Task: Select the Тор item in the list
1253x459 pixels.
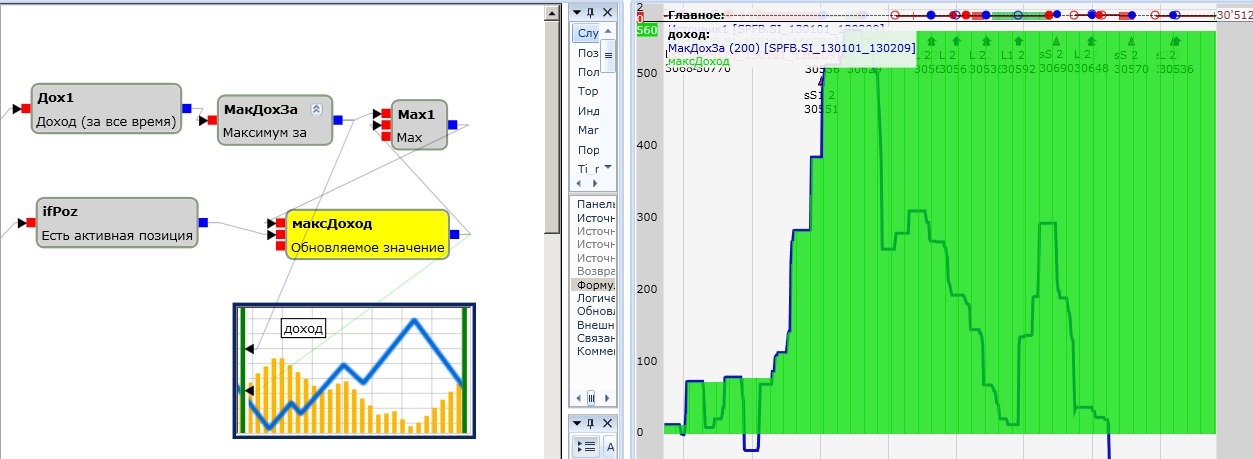Action: click(587, 91)
